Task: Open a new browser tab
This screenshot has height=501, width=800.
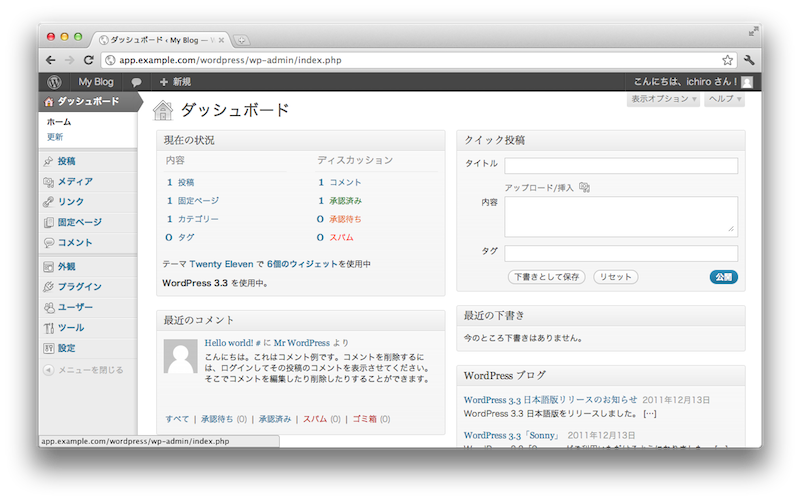Action: tap(241, 40)
